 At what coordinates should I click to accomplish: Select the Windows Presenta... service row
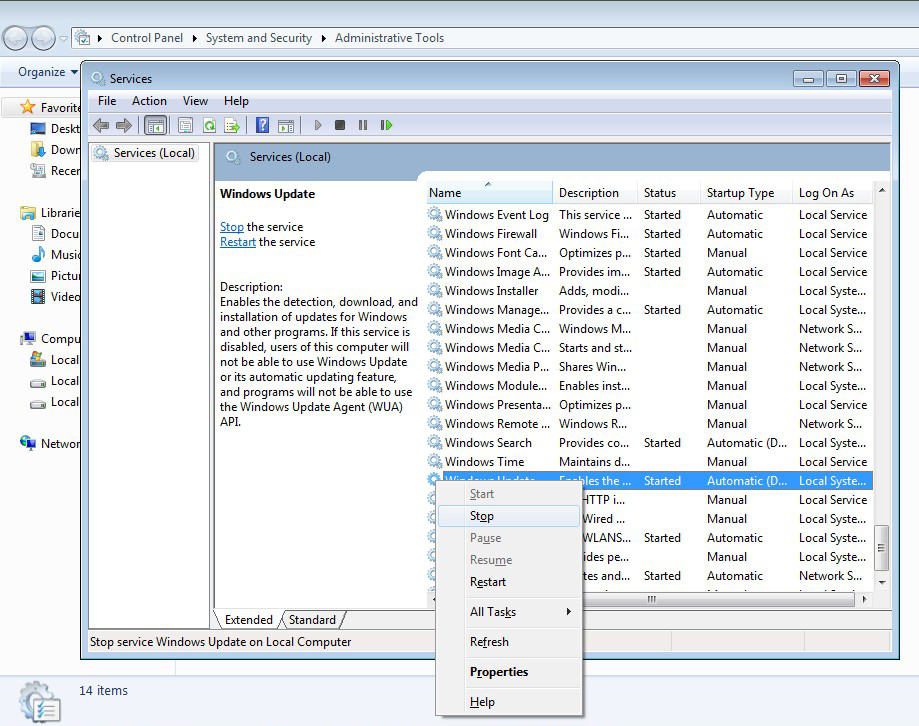(649, 404)
